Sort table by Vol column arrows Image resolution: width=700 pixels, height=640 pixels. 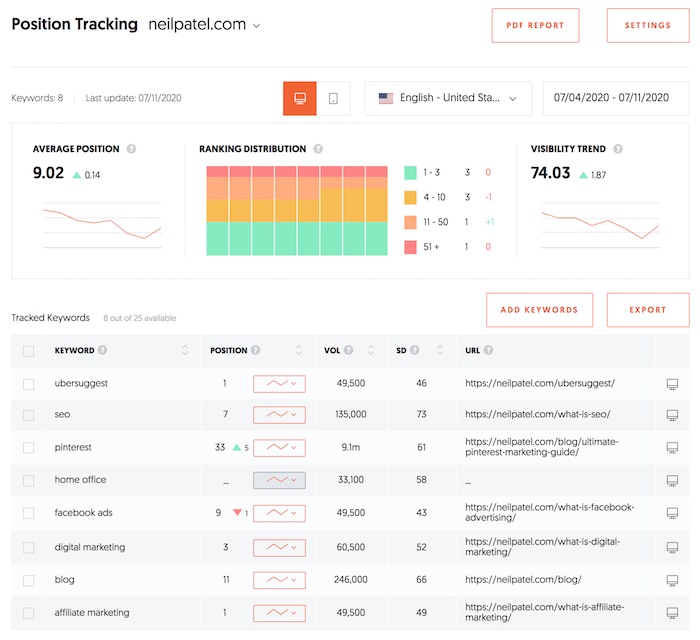click(371, 350)
